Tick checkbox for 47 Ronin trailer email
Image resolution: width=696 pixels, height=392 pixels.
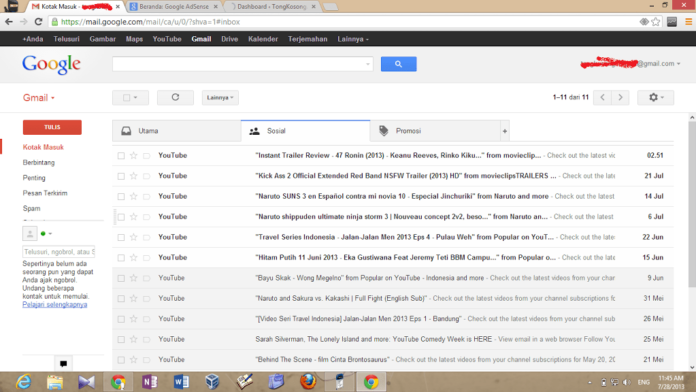pos(121,156)
